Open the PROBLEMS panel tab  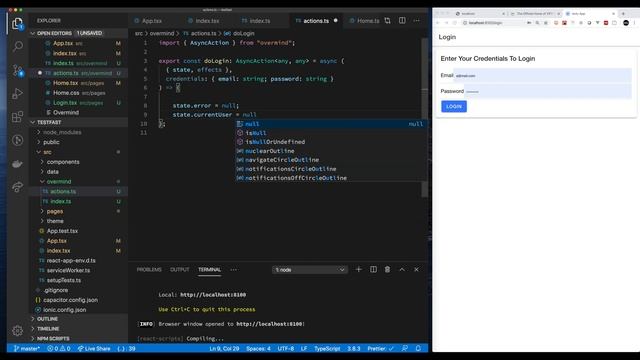click(x=149, y=270)
